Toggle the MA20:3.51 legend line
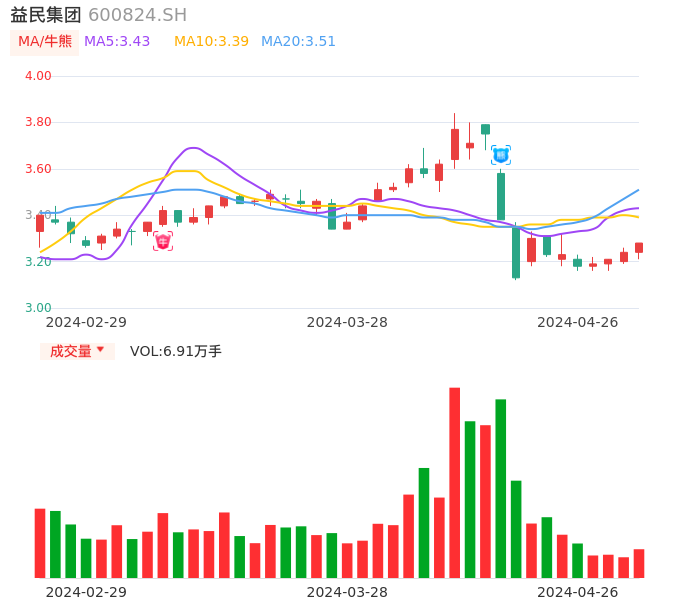 pyautogui.click(x=298, y=42)
